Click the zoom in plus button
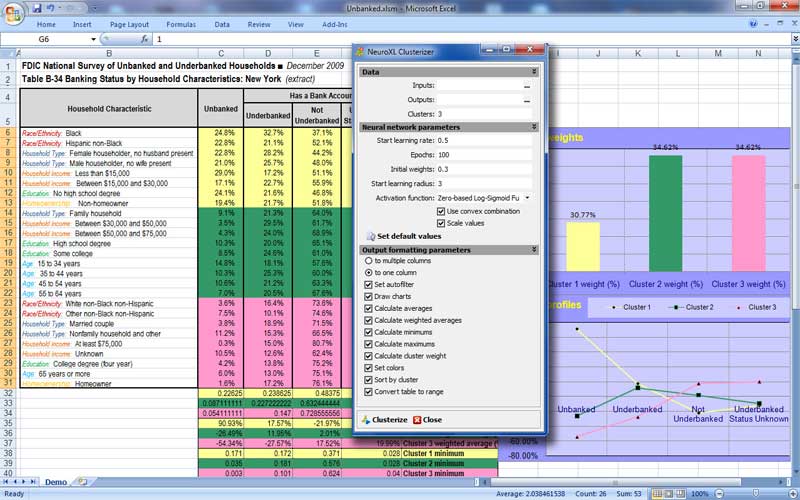Viewport: 800px width, 500px height. click(794, 494)
